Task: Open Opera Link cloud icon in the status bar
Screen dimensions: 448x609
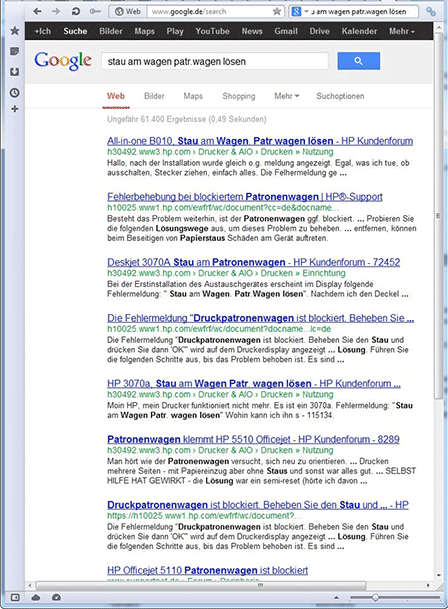Action: coord(36,597)
